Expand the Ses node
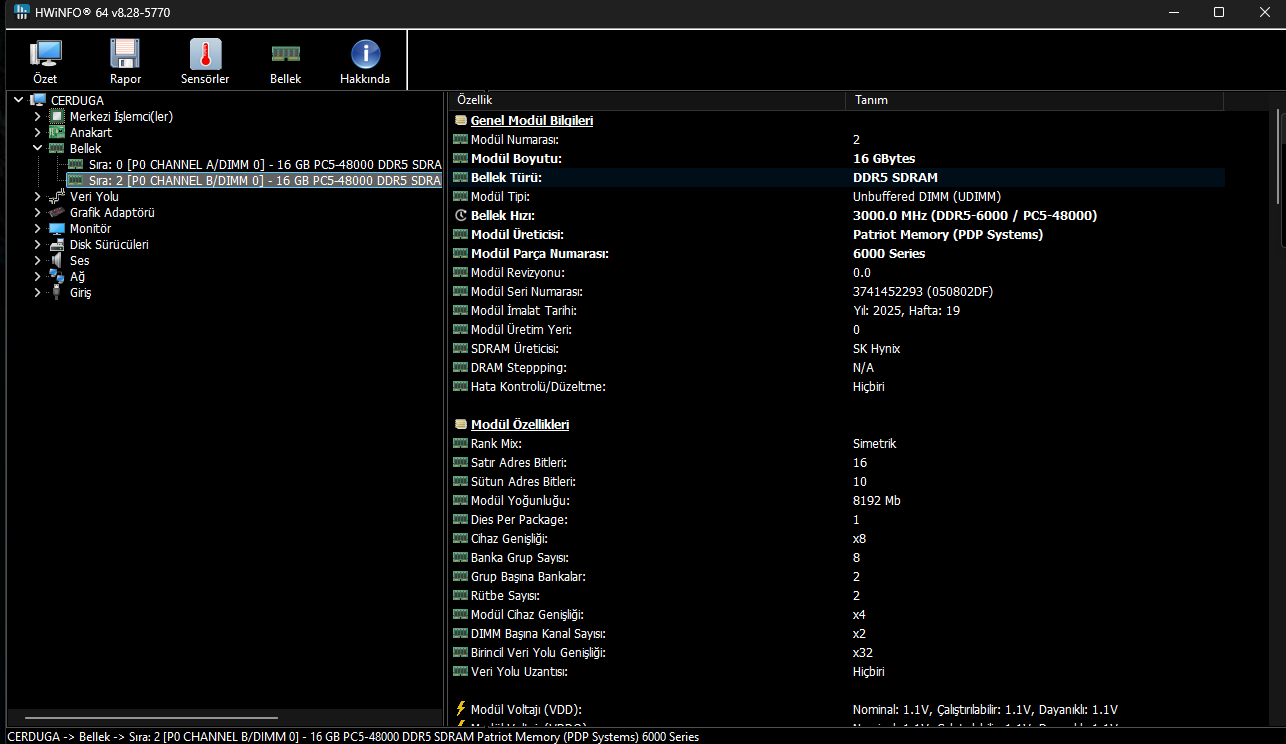Image resolution: width=1286 pixels, height=744 pixels. 37,260
